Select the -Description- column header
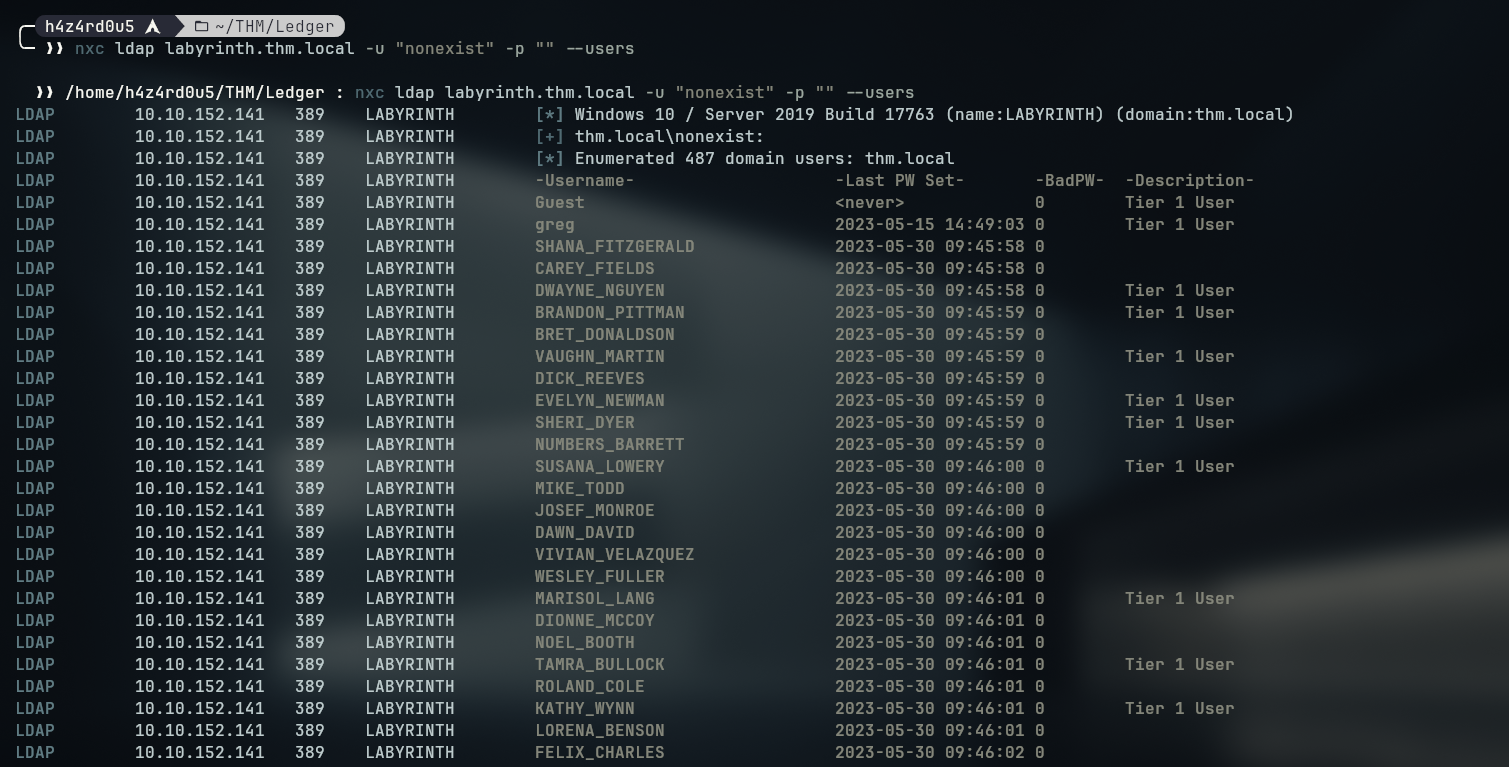 pyautogui.click(x=1189, y=180)
